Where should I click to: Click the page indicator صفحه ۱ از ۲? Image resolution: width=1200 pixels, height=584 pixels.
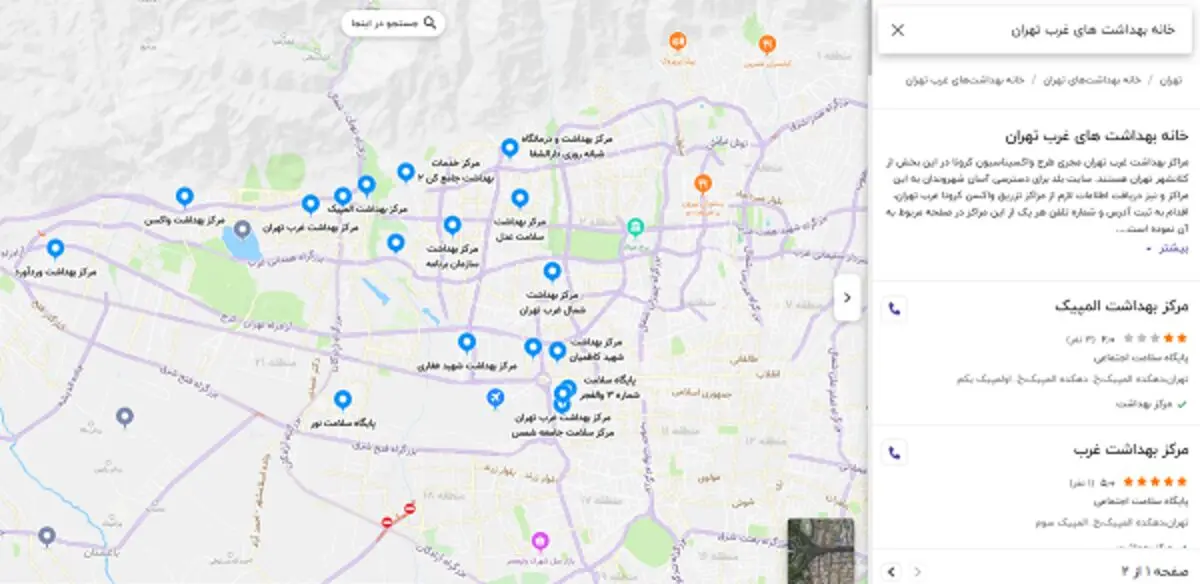pos(1156,570)
